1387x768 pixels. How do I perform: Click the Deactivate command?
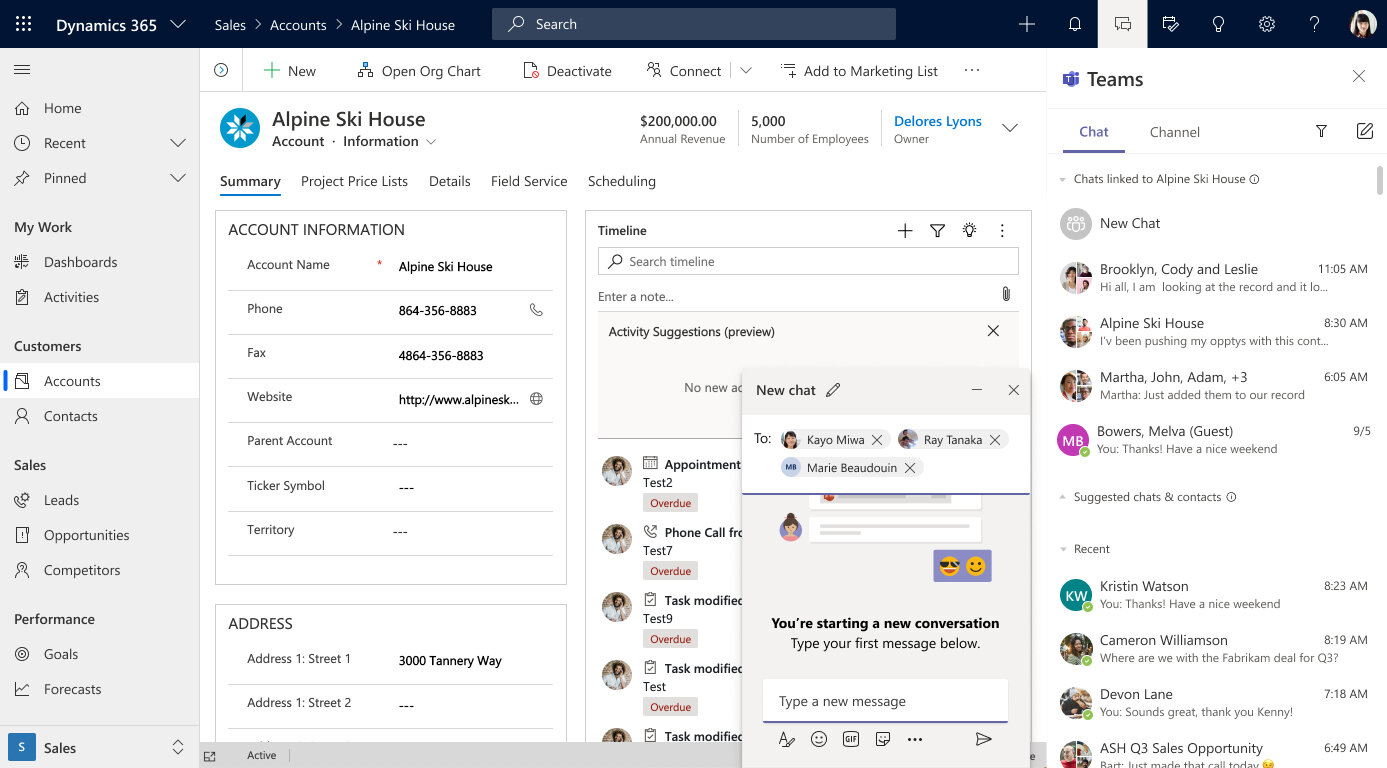point(567,71)
